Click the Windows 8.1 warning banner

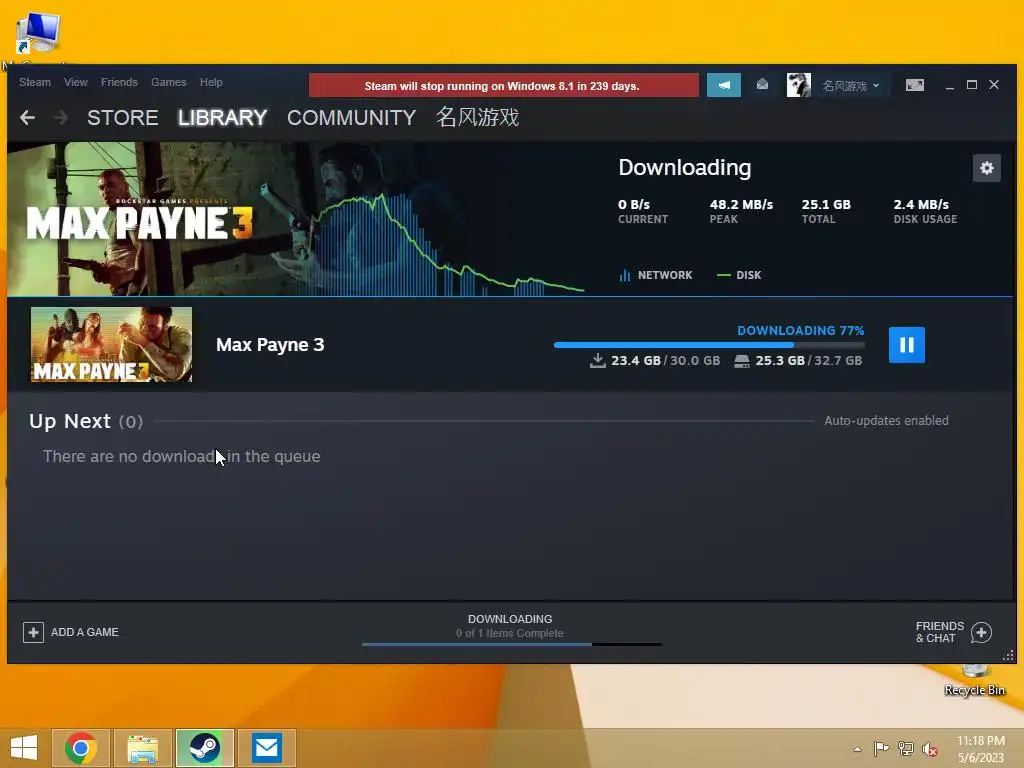coord(504,86)
